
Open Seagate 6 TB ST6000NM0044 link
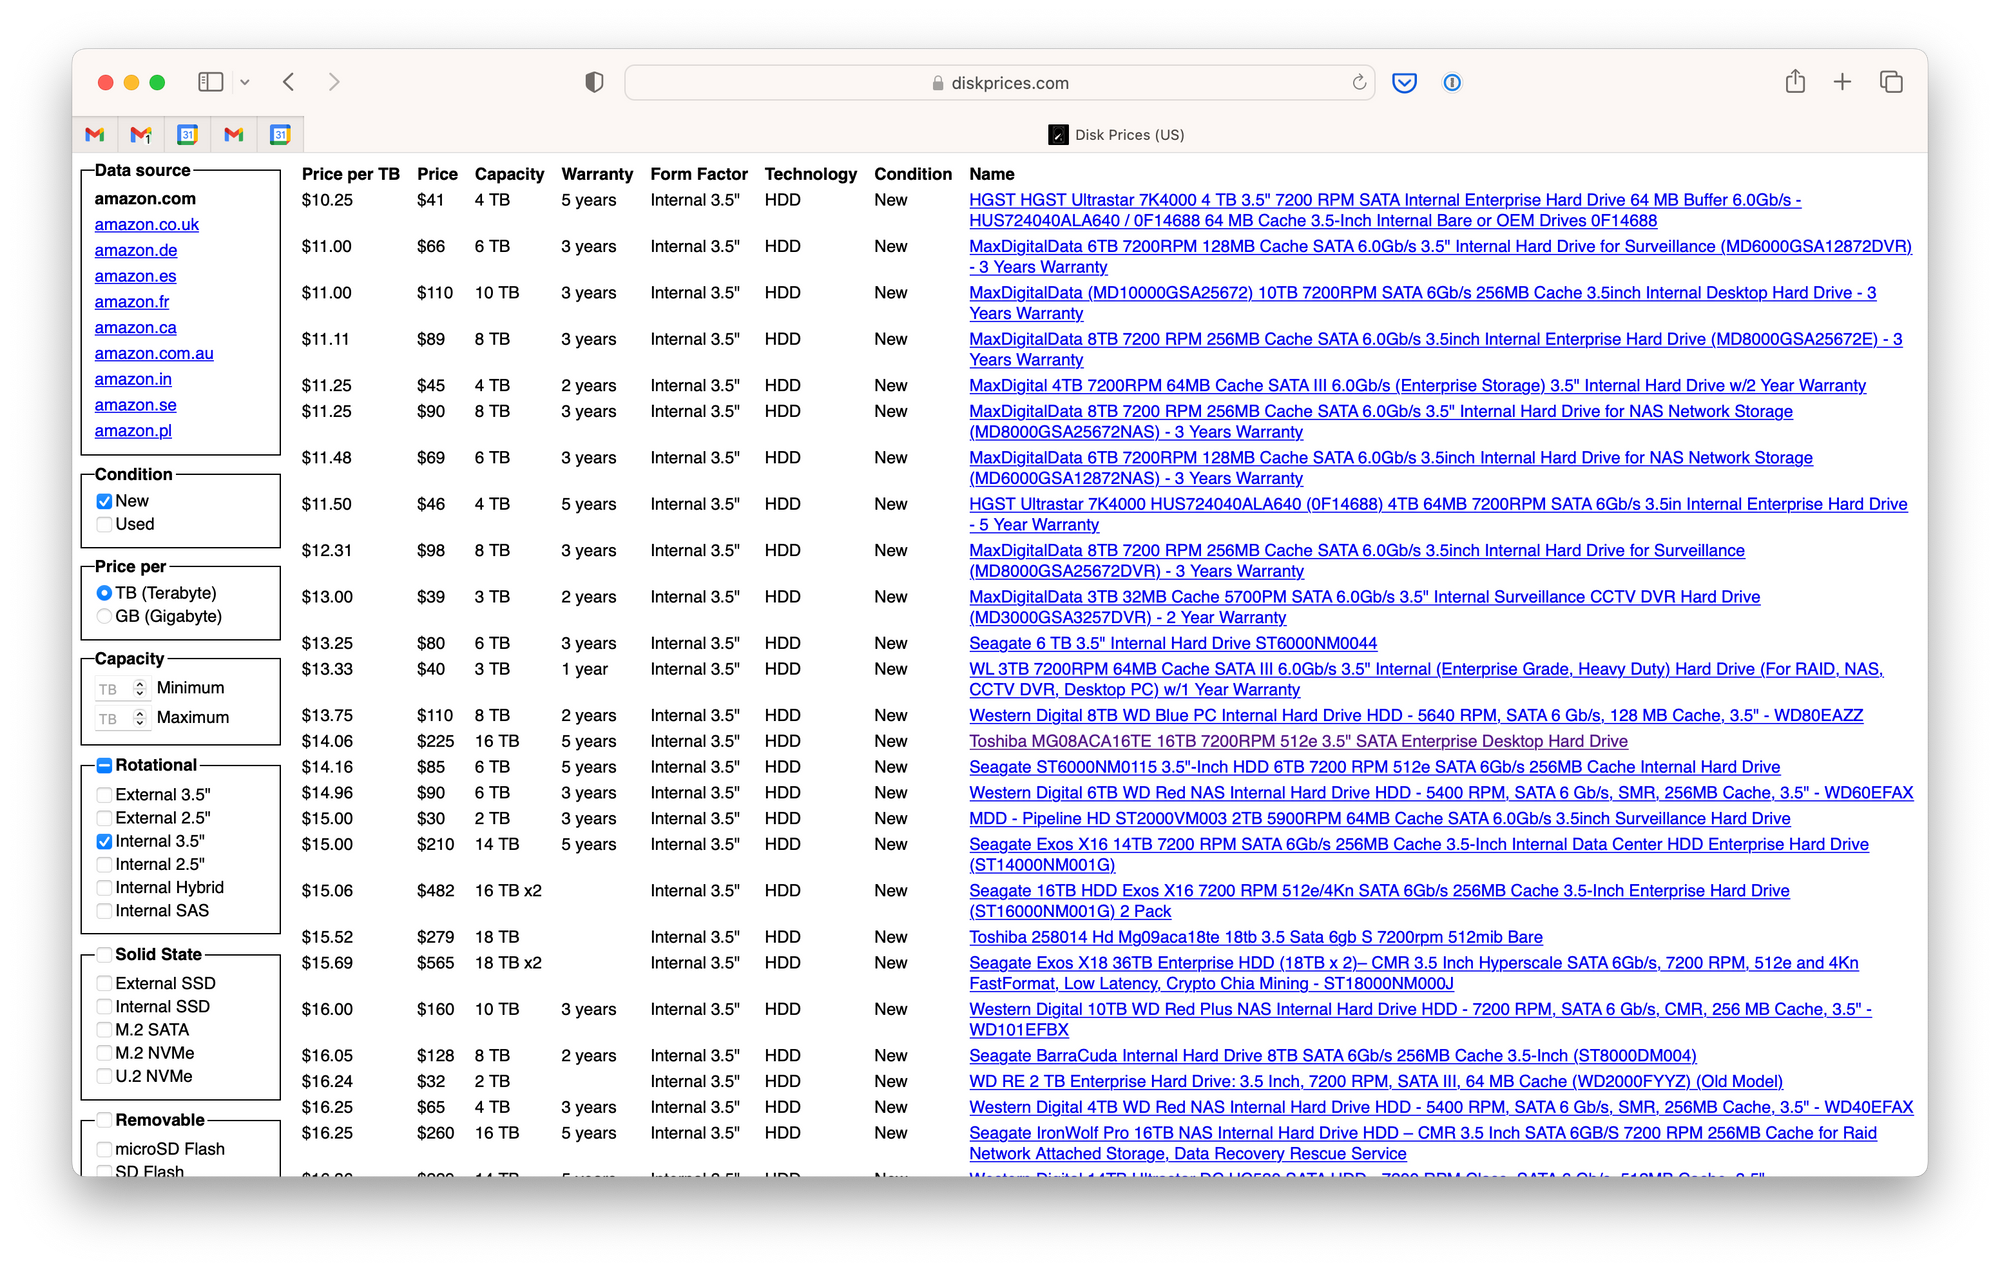(x=1173, y=643)
